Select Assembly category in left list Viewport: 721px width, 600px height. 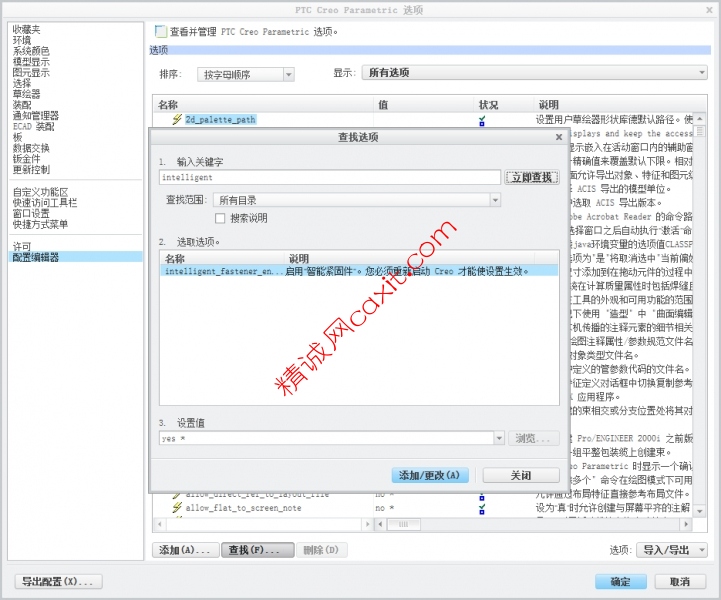point(22,105)
